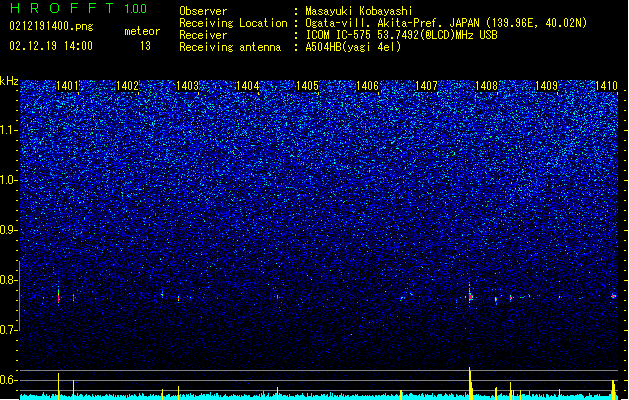Select observer name Masayuki Kobayashi
The width and height of the screenshot is (629, 400).
[359, 11]
